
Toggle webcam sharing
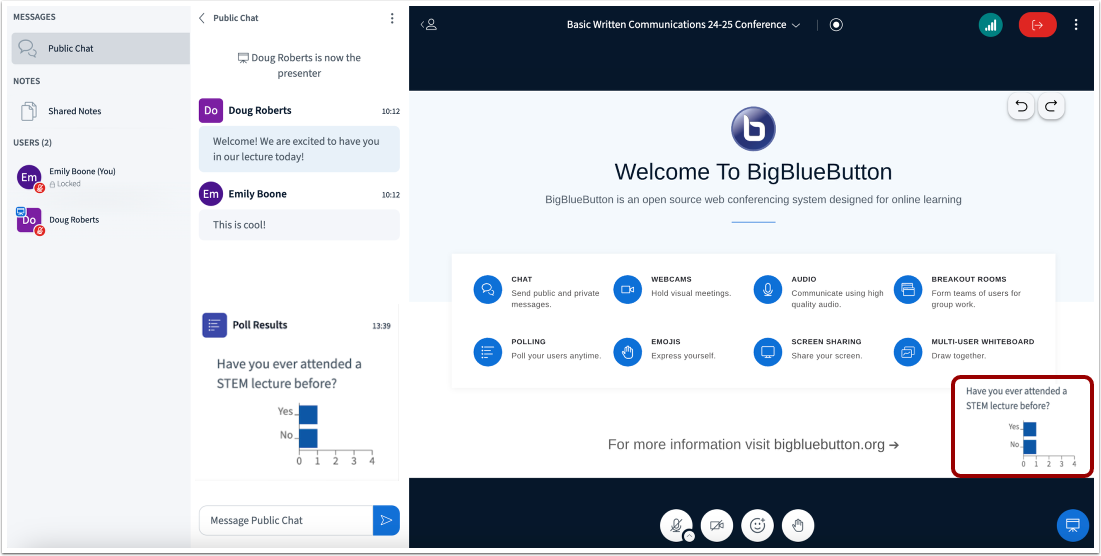pyautogui.click(x=717, y=525)
